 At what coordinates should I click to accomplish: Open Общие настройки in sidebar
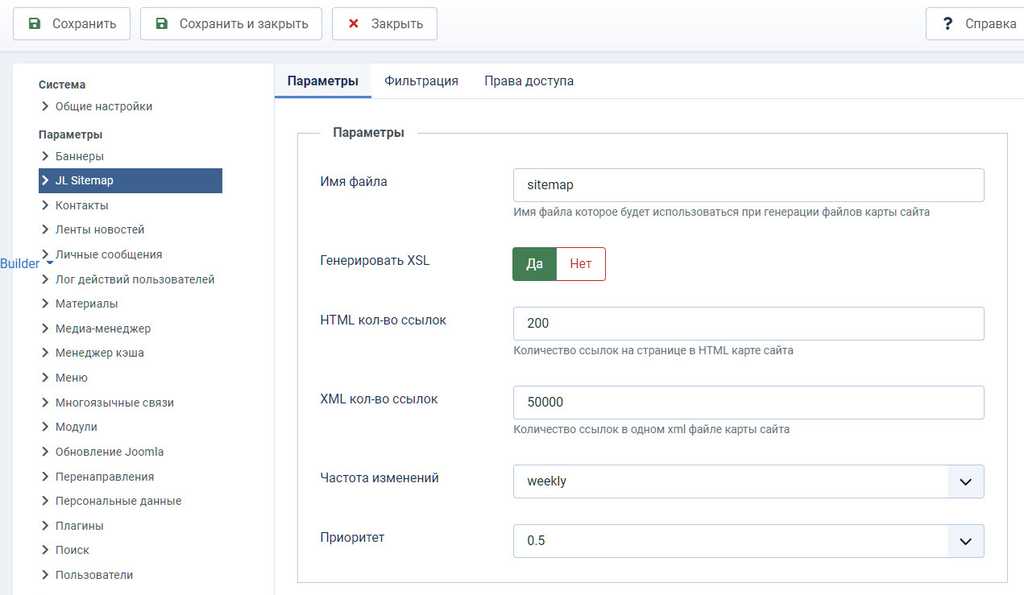tap(103, 106)
